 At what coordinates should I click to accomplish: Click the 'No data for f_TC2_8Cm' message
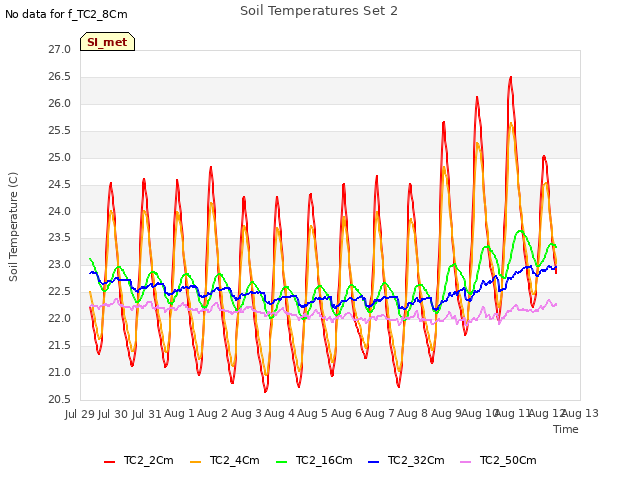click(66, 14)
